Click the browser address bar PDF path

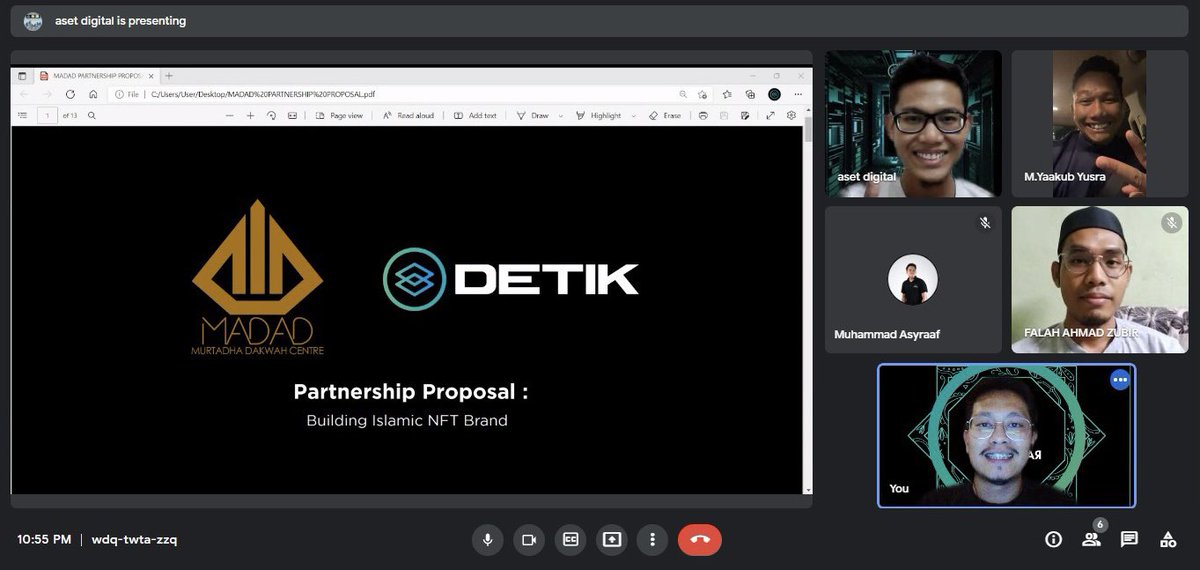click(263, 94)
